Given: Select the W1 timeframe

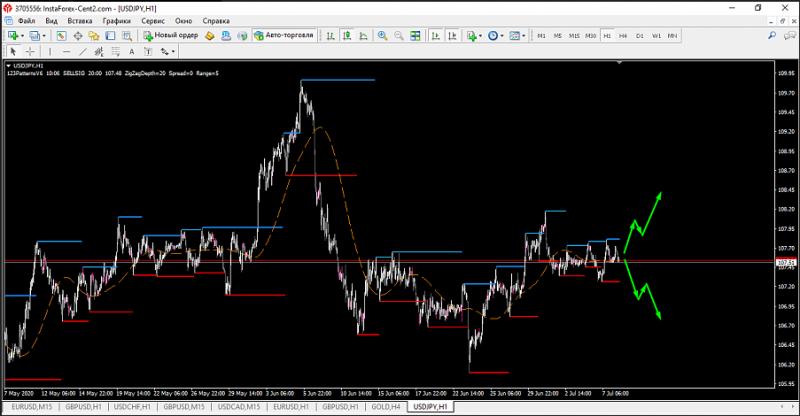Looking at the screenshot, I should pyautogui.click(x=656, y=36).
